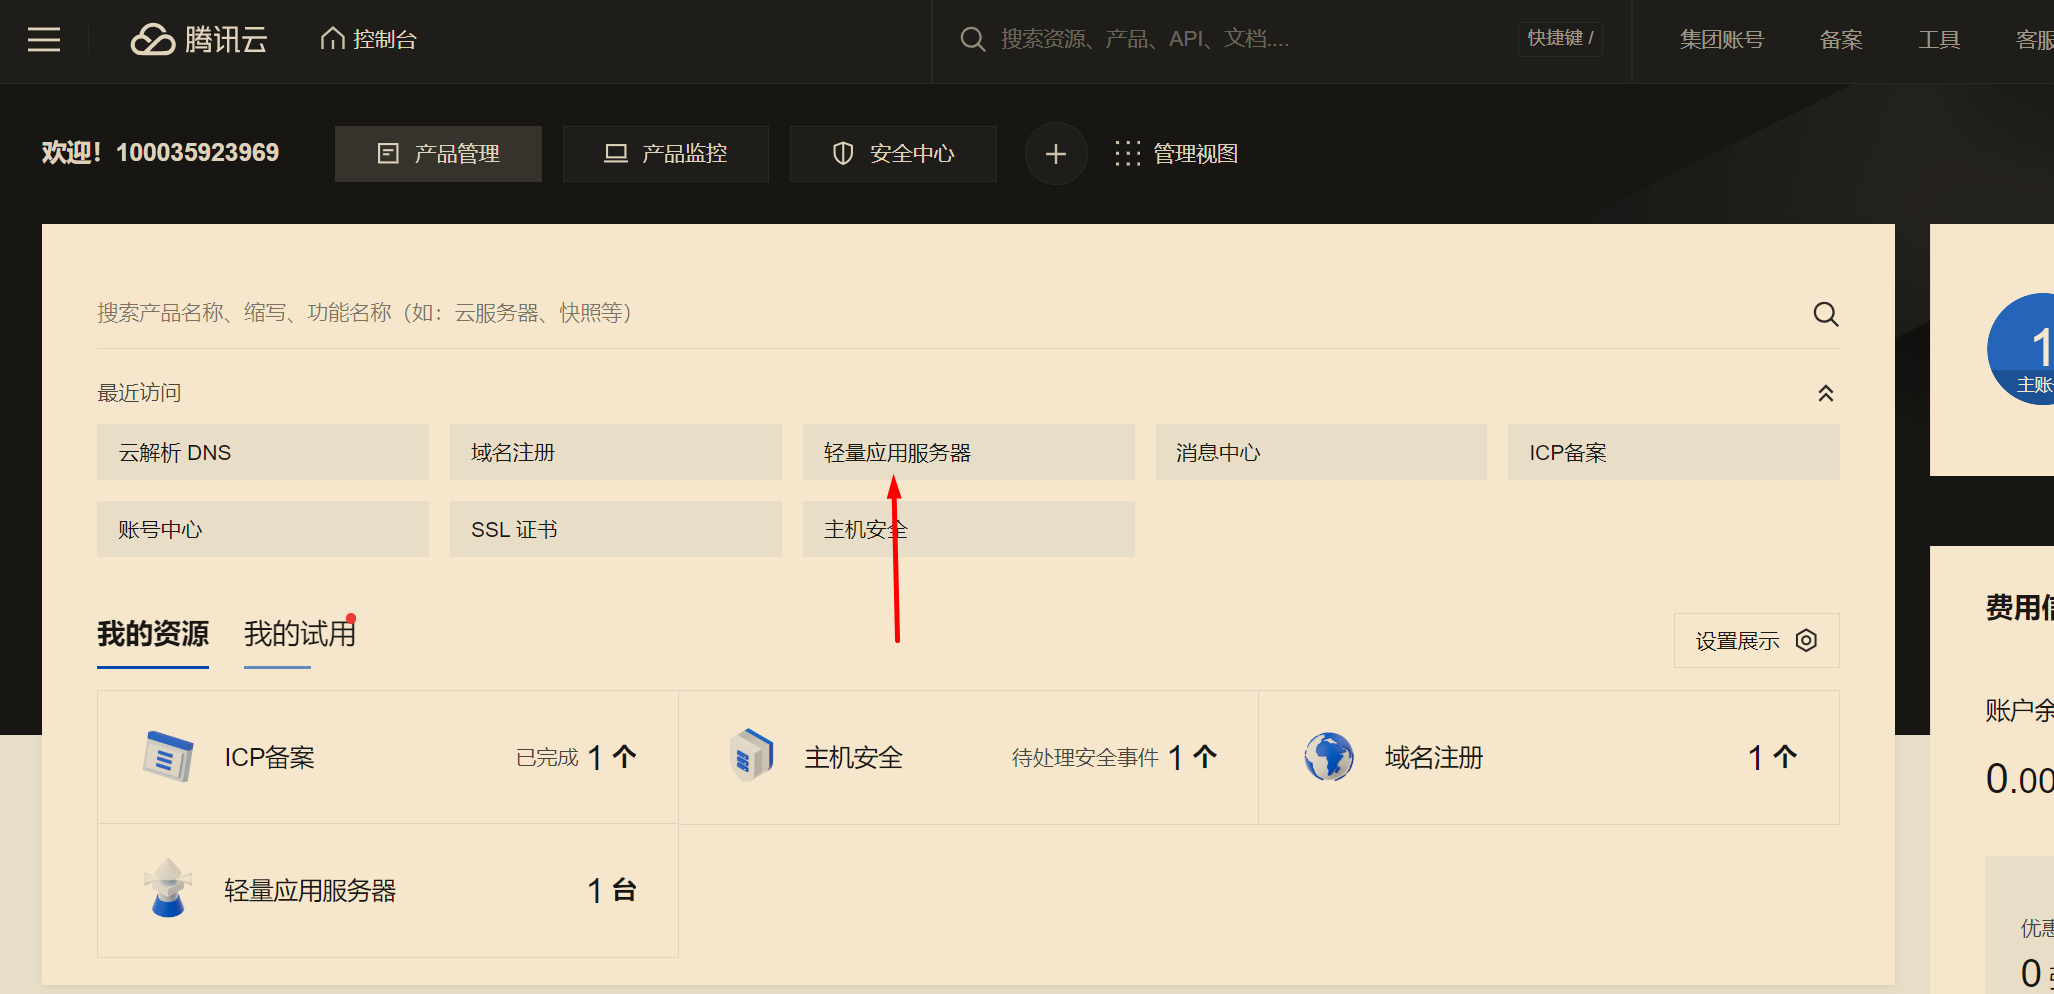Open the hamburger navigation menu
Screen dimensions: 2054x994
[44, 40]
